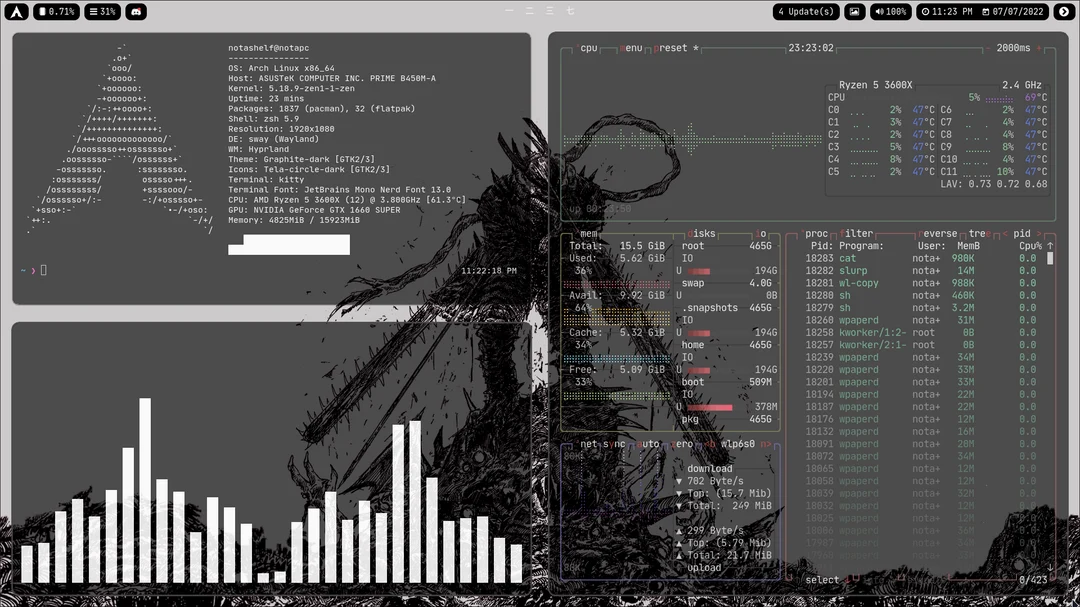Click the battery indicator in the top bar
Image resolution: width=1080 pixels, height=607 pixels.
56,11
